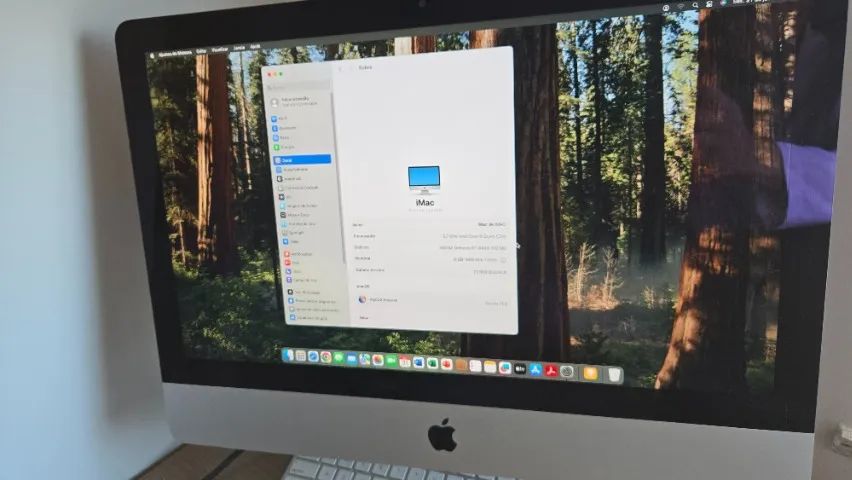Open the Editar menu

(201, 52)
